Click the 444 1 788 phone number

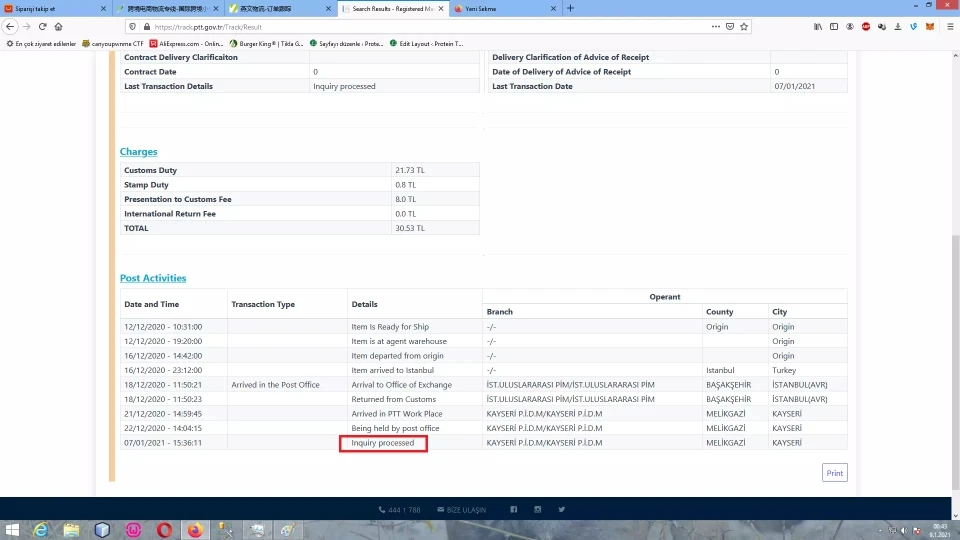(399, 509)
